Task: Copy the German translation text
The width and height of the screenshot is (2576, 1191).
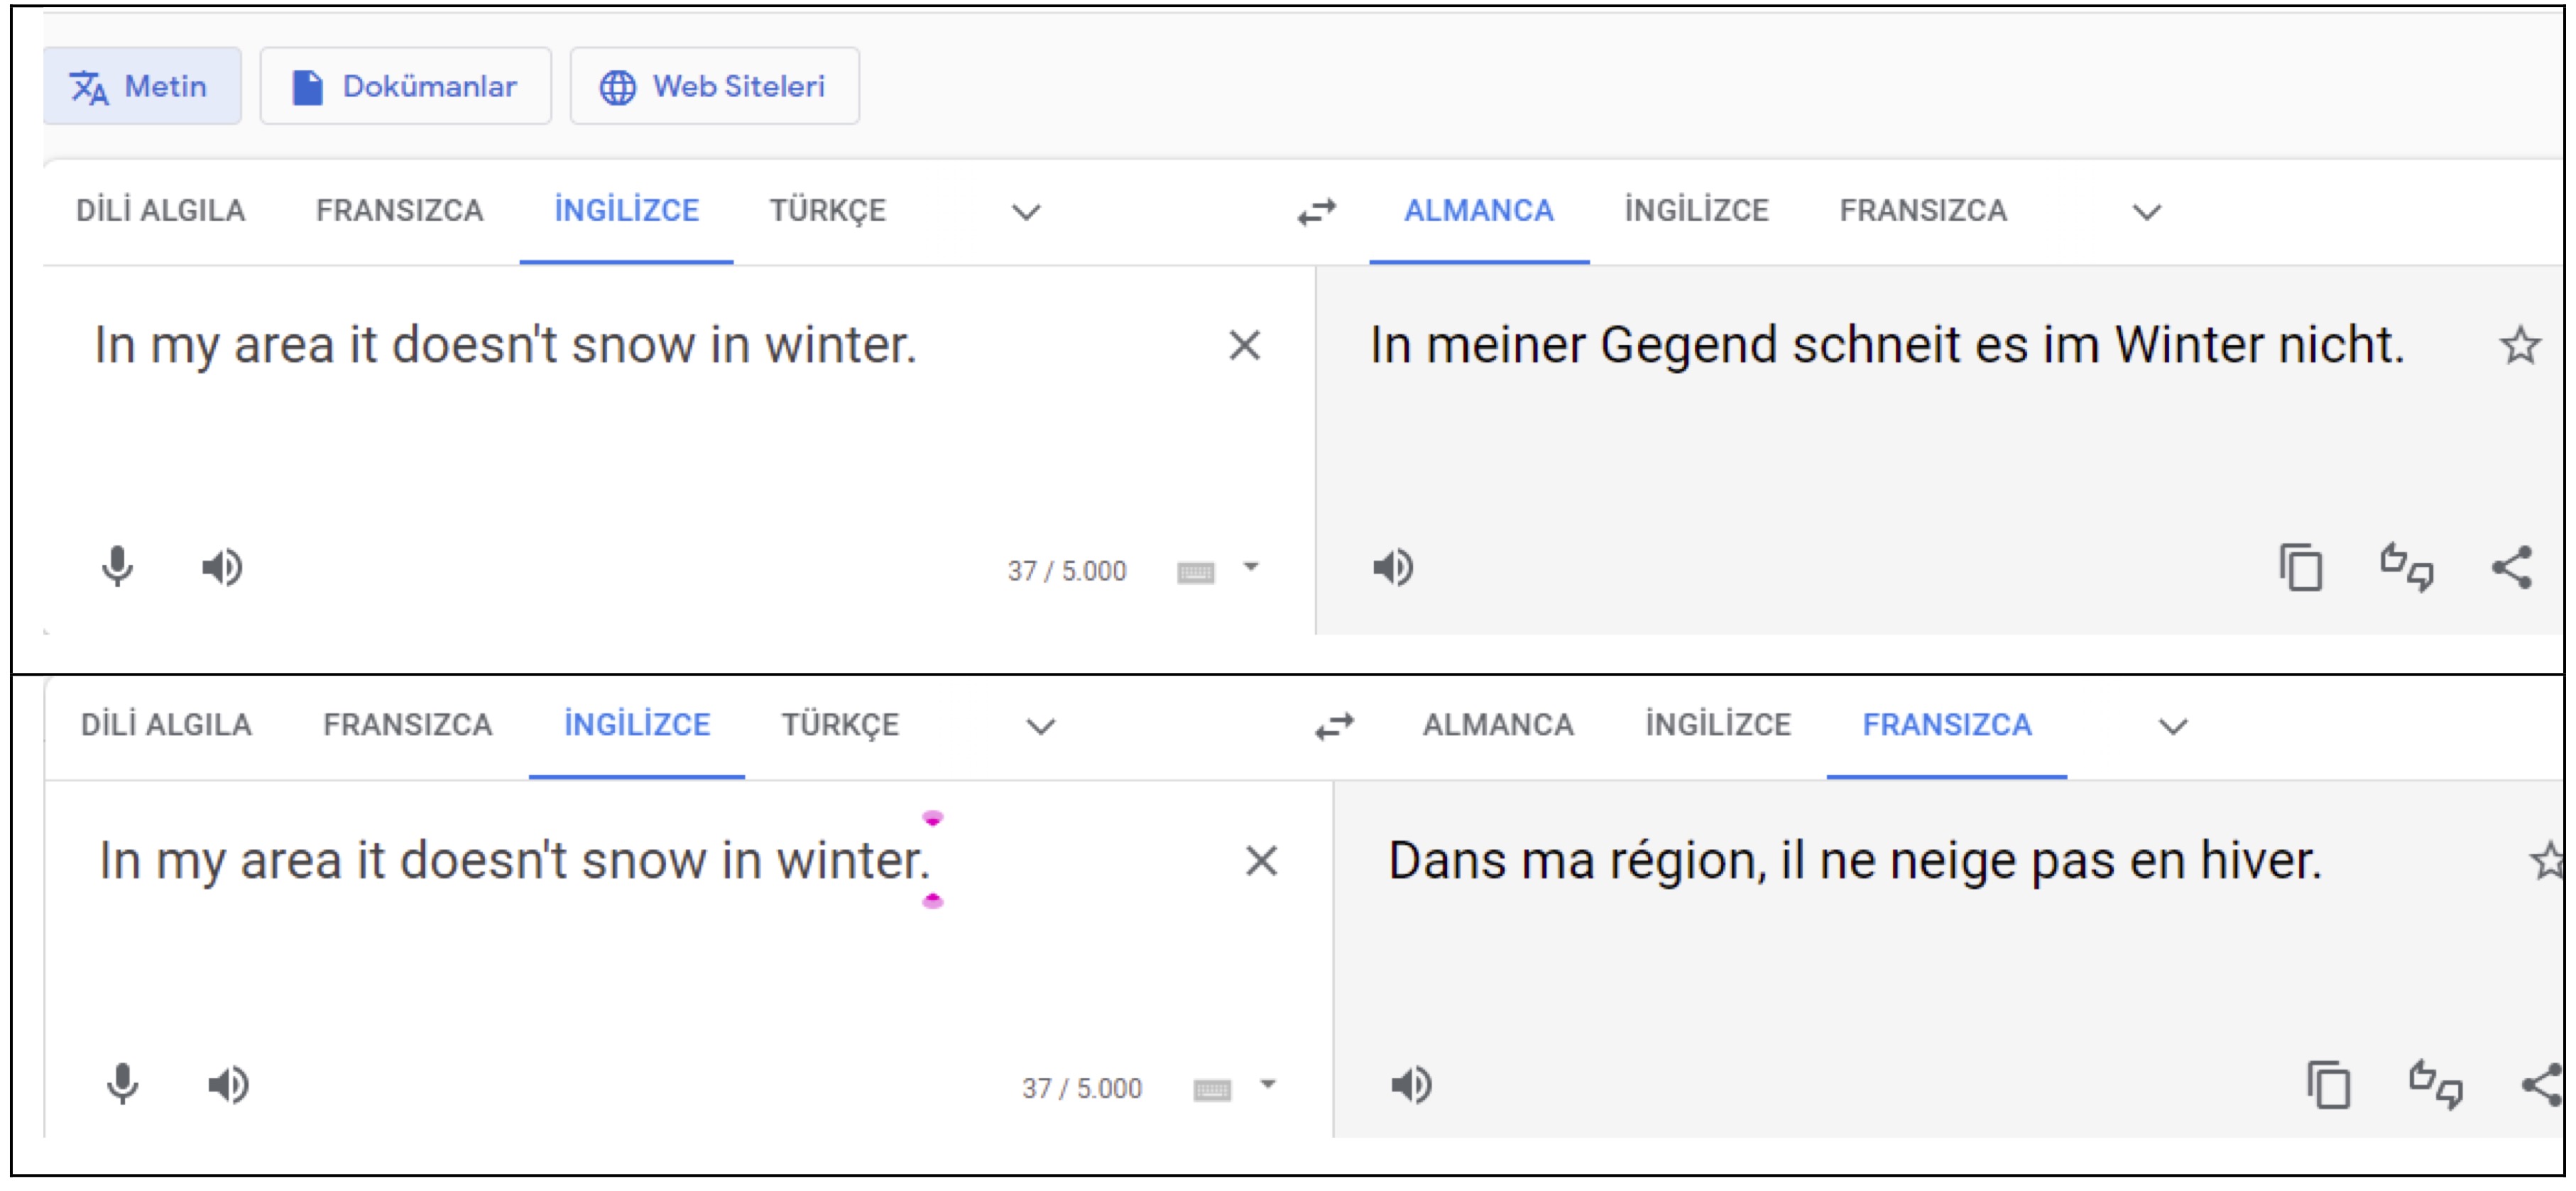Action: tap(2300, 567)
